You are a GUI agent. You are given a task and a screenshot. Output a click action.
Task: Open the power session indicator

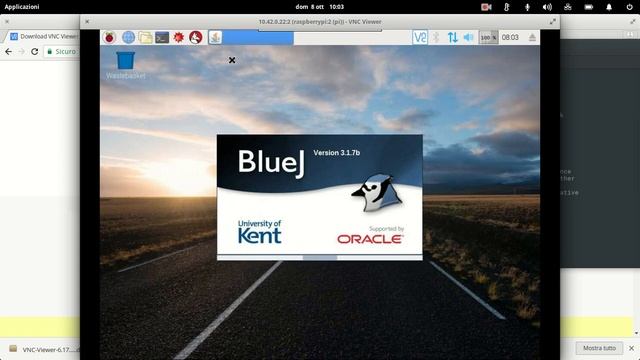click(629, 7)
